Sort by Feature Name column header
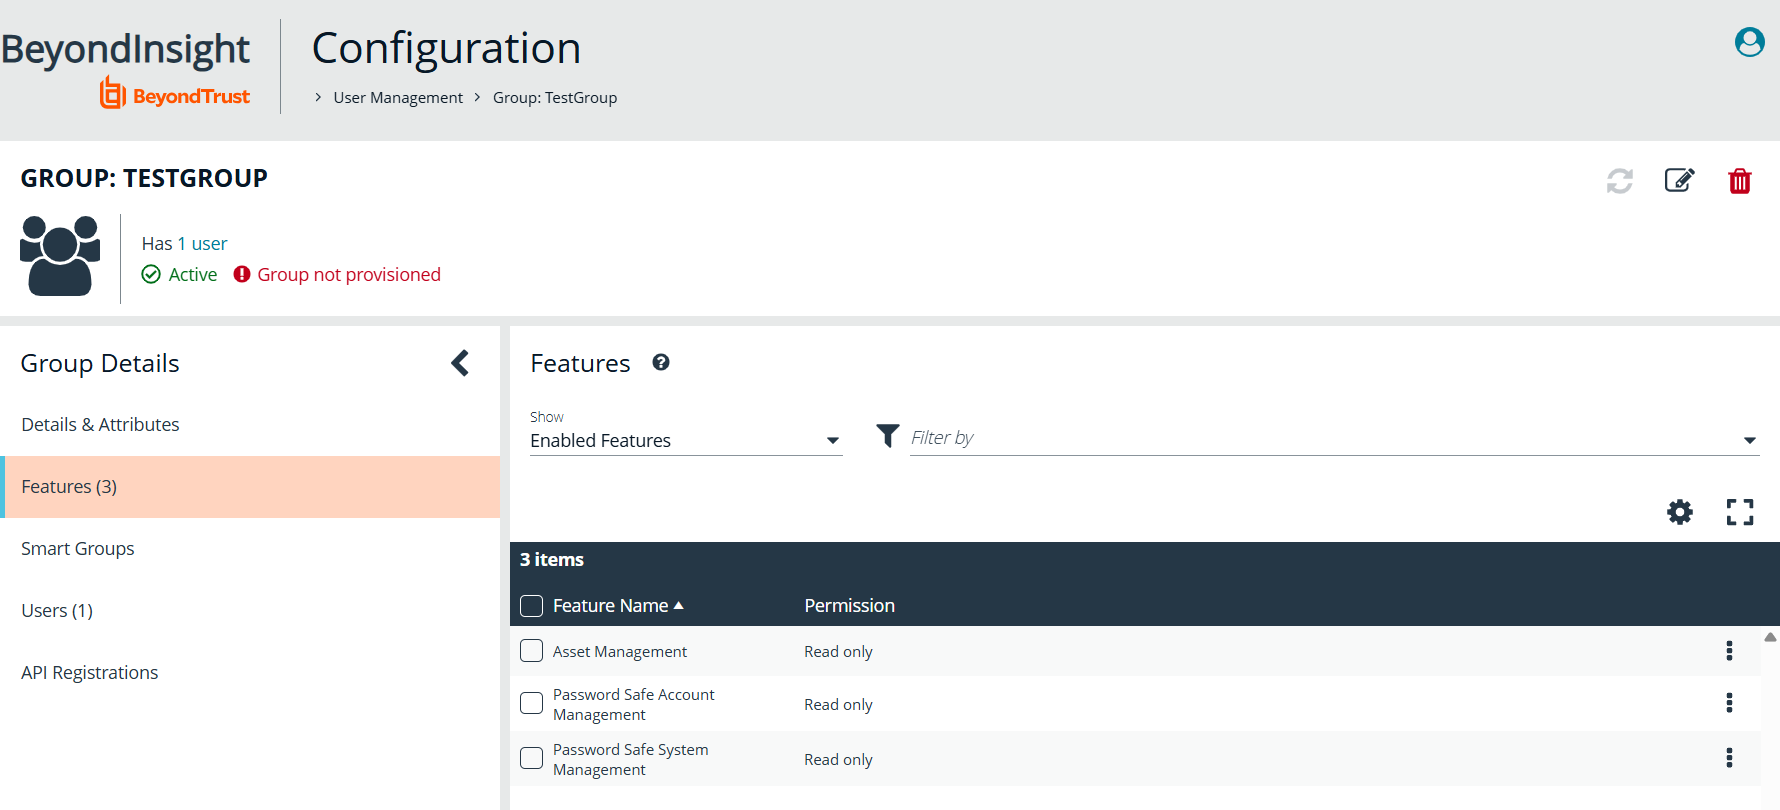This screenshot has width=1780, height=810. pyautogui.click(x=611, y=606)
